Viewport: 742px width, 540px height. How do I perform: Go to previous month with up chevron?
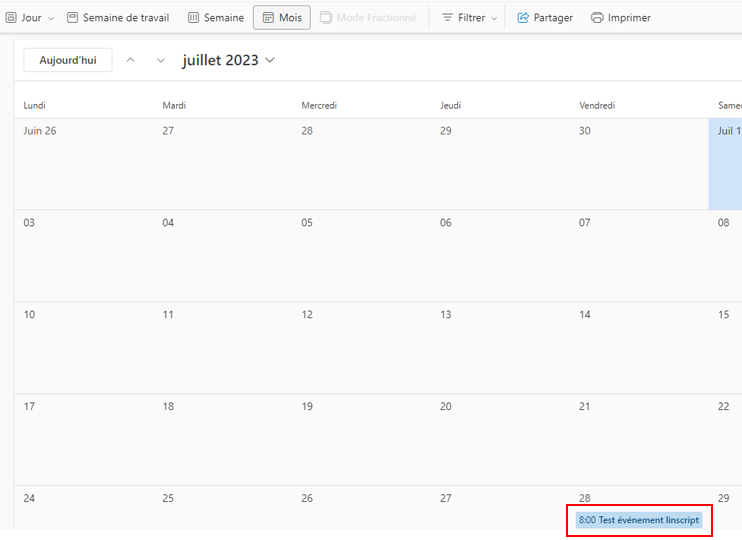pos(131,60)
